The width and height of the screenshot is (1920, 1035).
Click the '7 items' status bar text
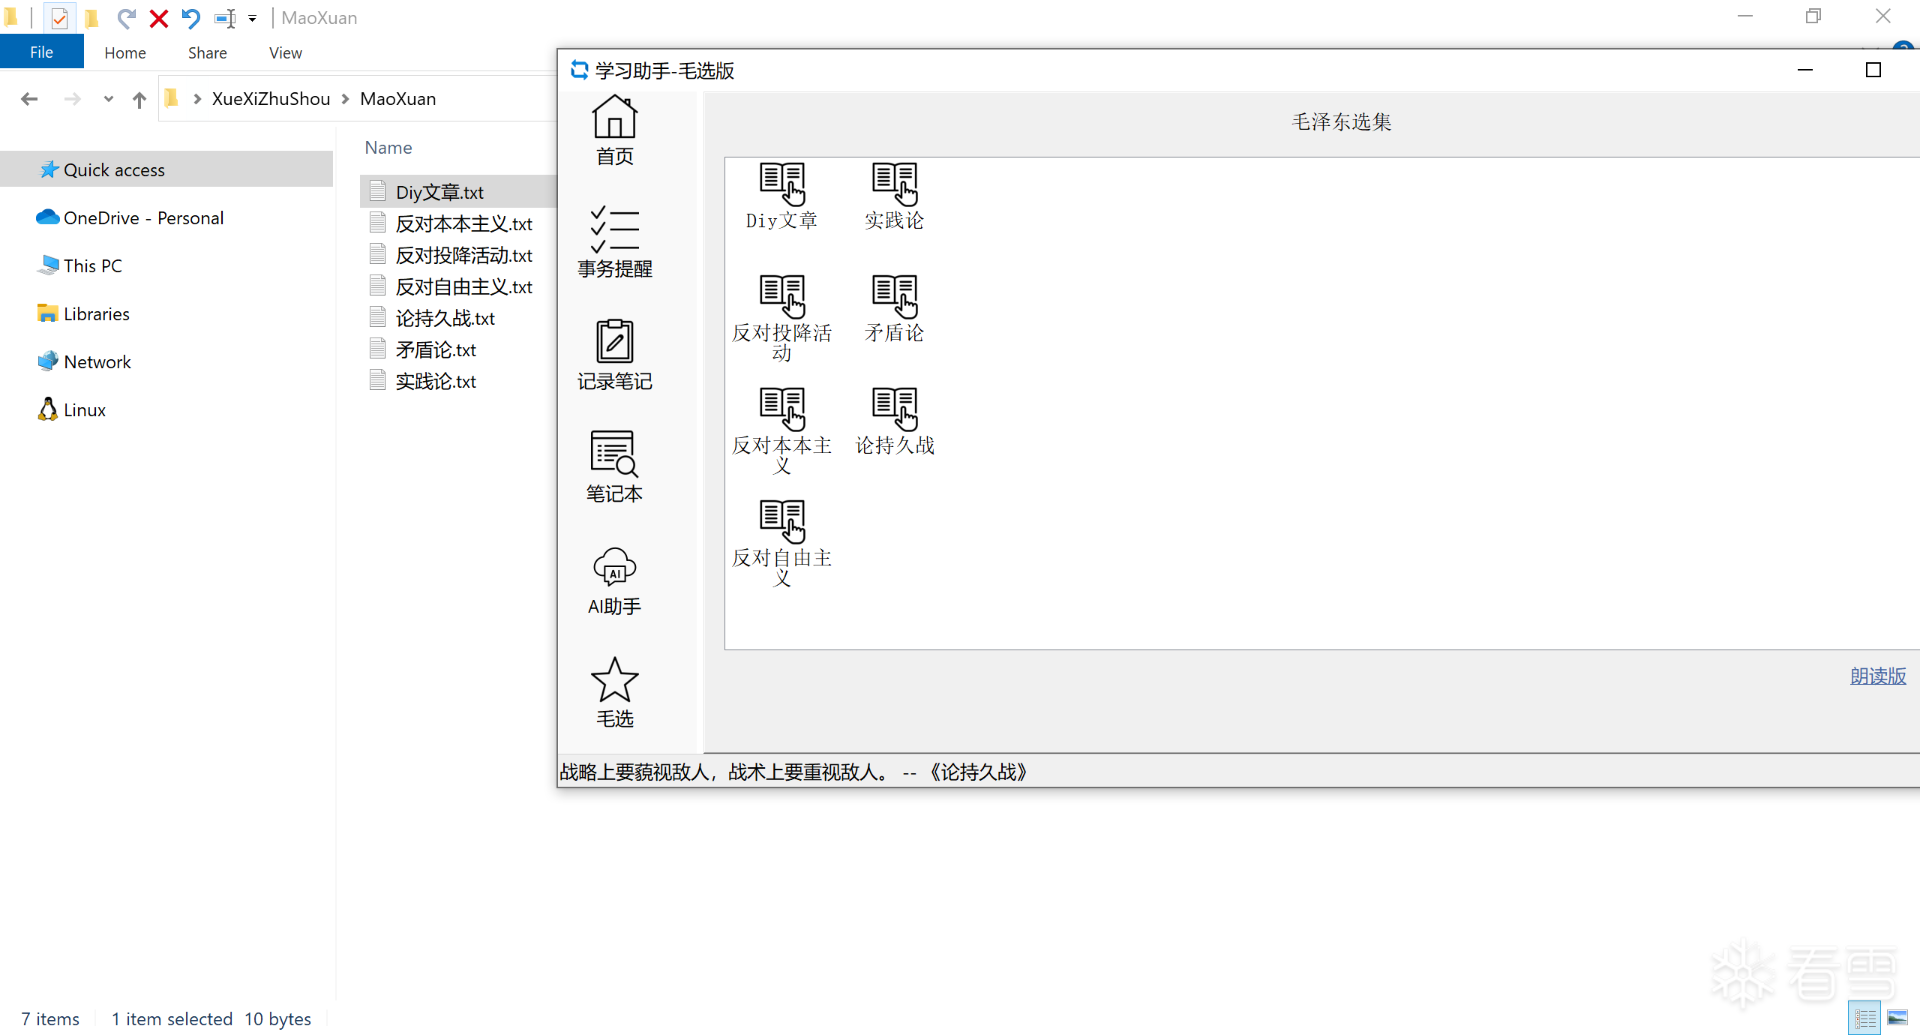click(50, 1019)
